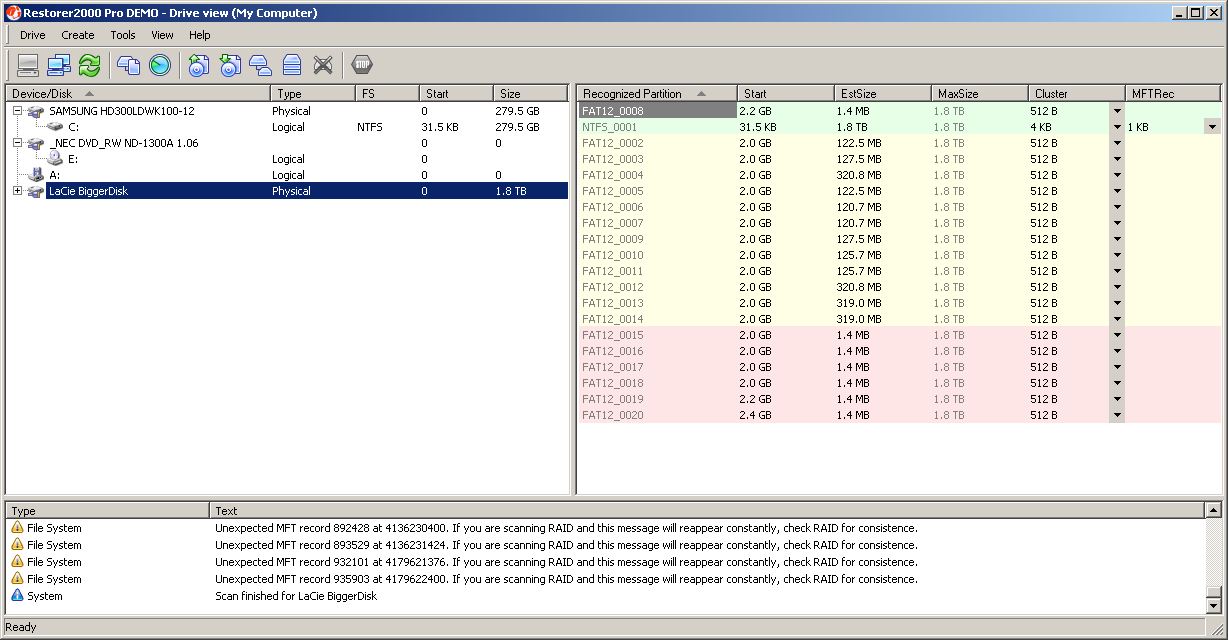
Task: Click the create region drives icon
Action: click(x=261, y=65)
